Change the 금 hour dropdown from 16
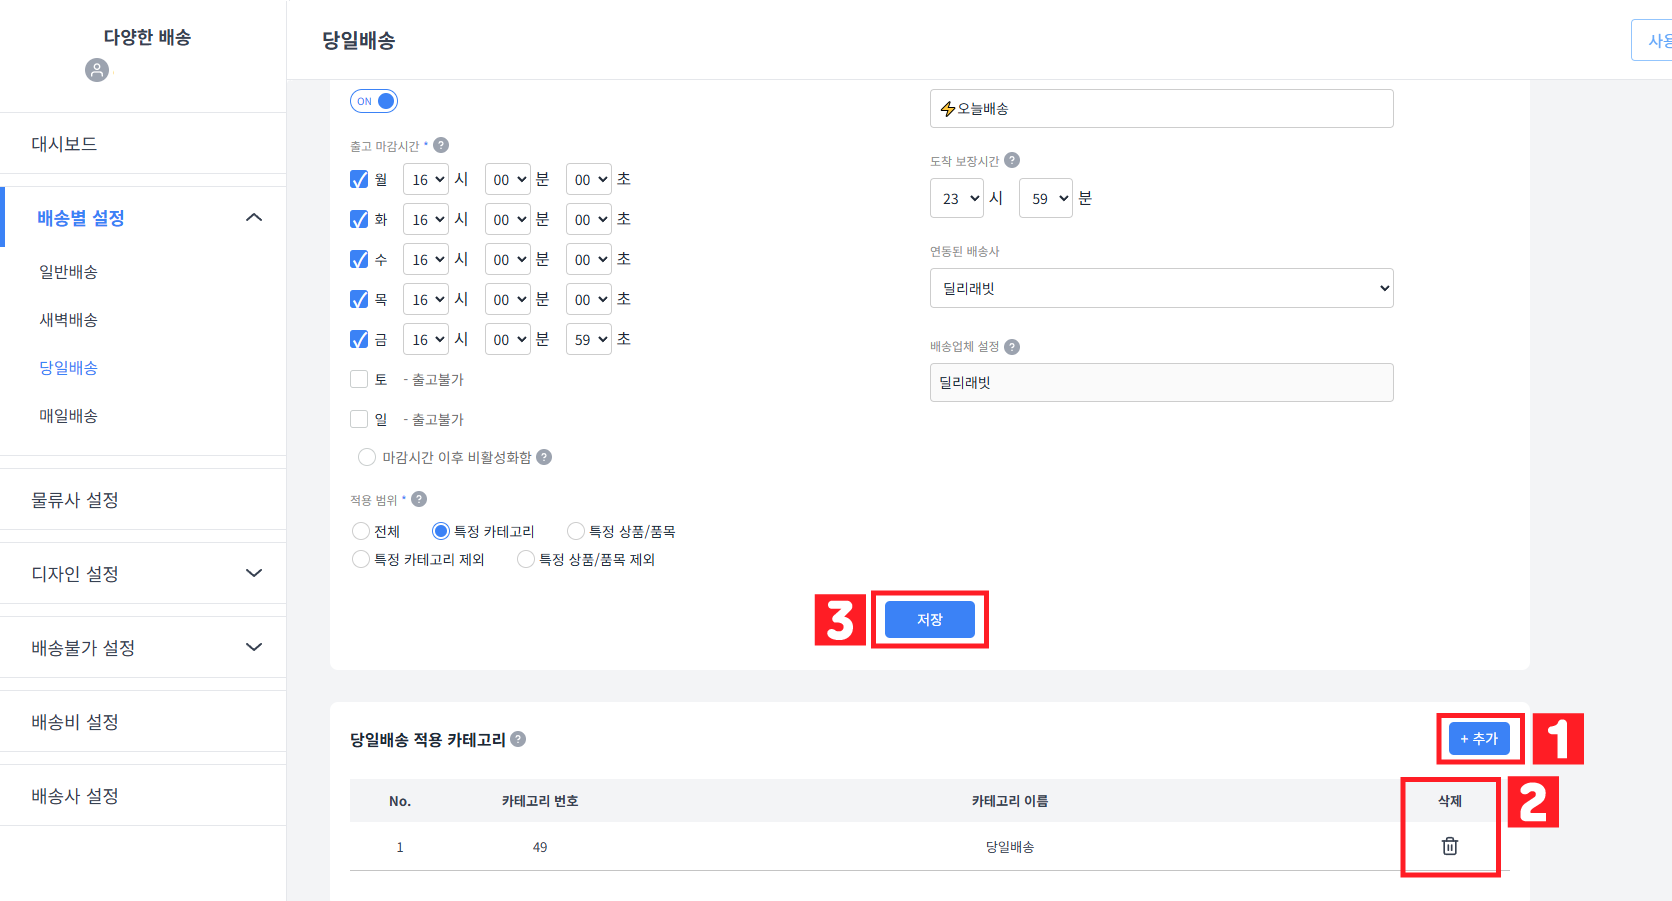This screenshot has height=901, width=1672. pyautogui.click(x=425, y=338)
